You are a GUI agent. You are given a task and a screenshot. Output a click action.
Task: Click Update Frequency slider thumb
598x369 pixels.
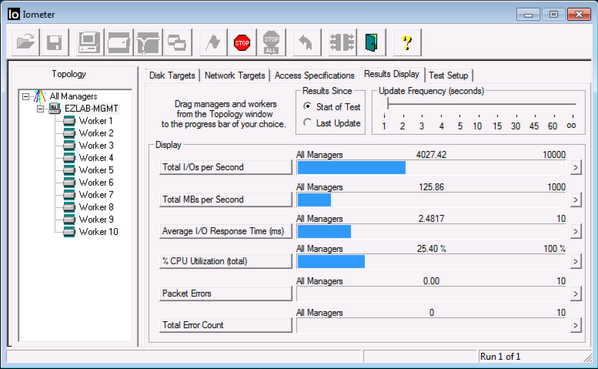point(385,103)
